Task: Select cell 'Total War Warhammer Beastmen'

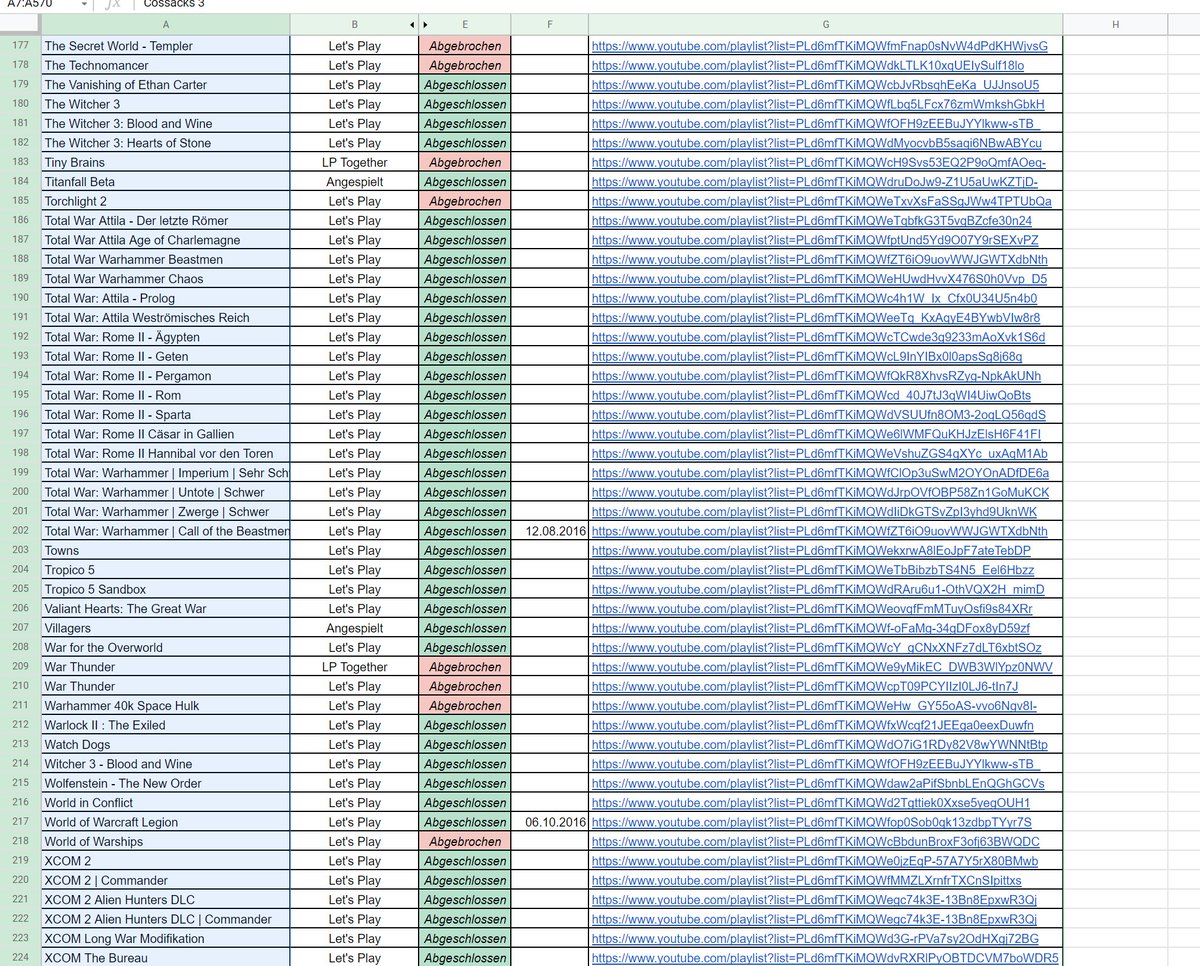Action: (x=165, y=259)
